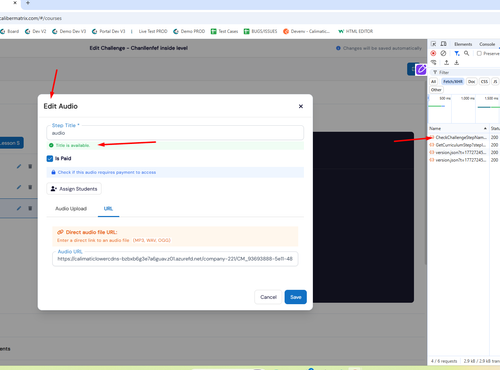
Task: Enable the Preserve log checkbox
Action: click(x=479, y=54)
